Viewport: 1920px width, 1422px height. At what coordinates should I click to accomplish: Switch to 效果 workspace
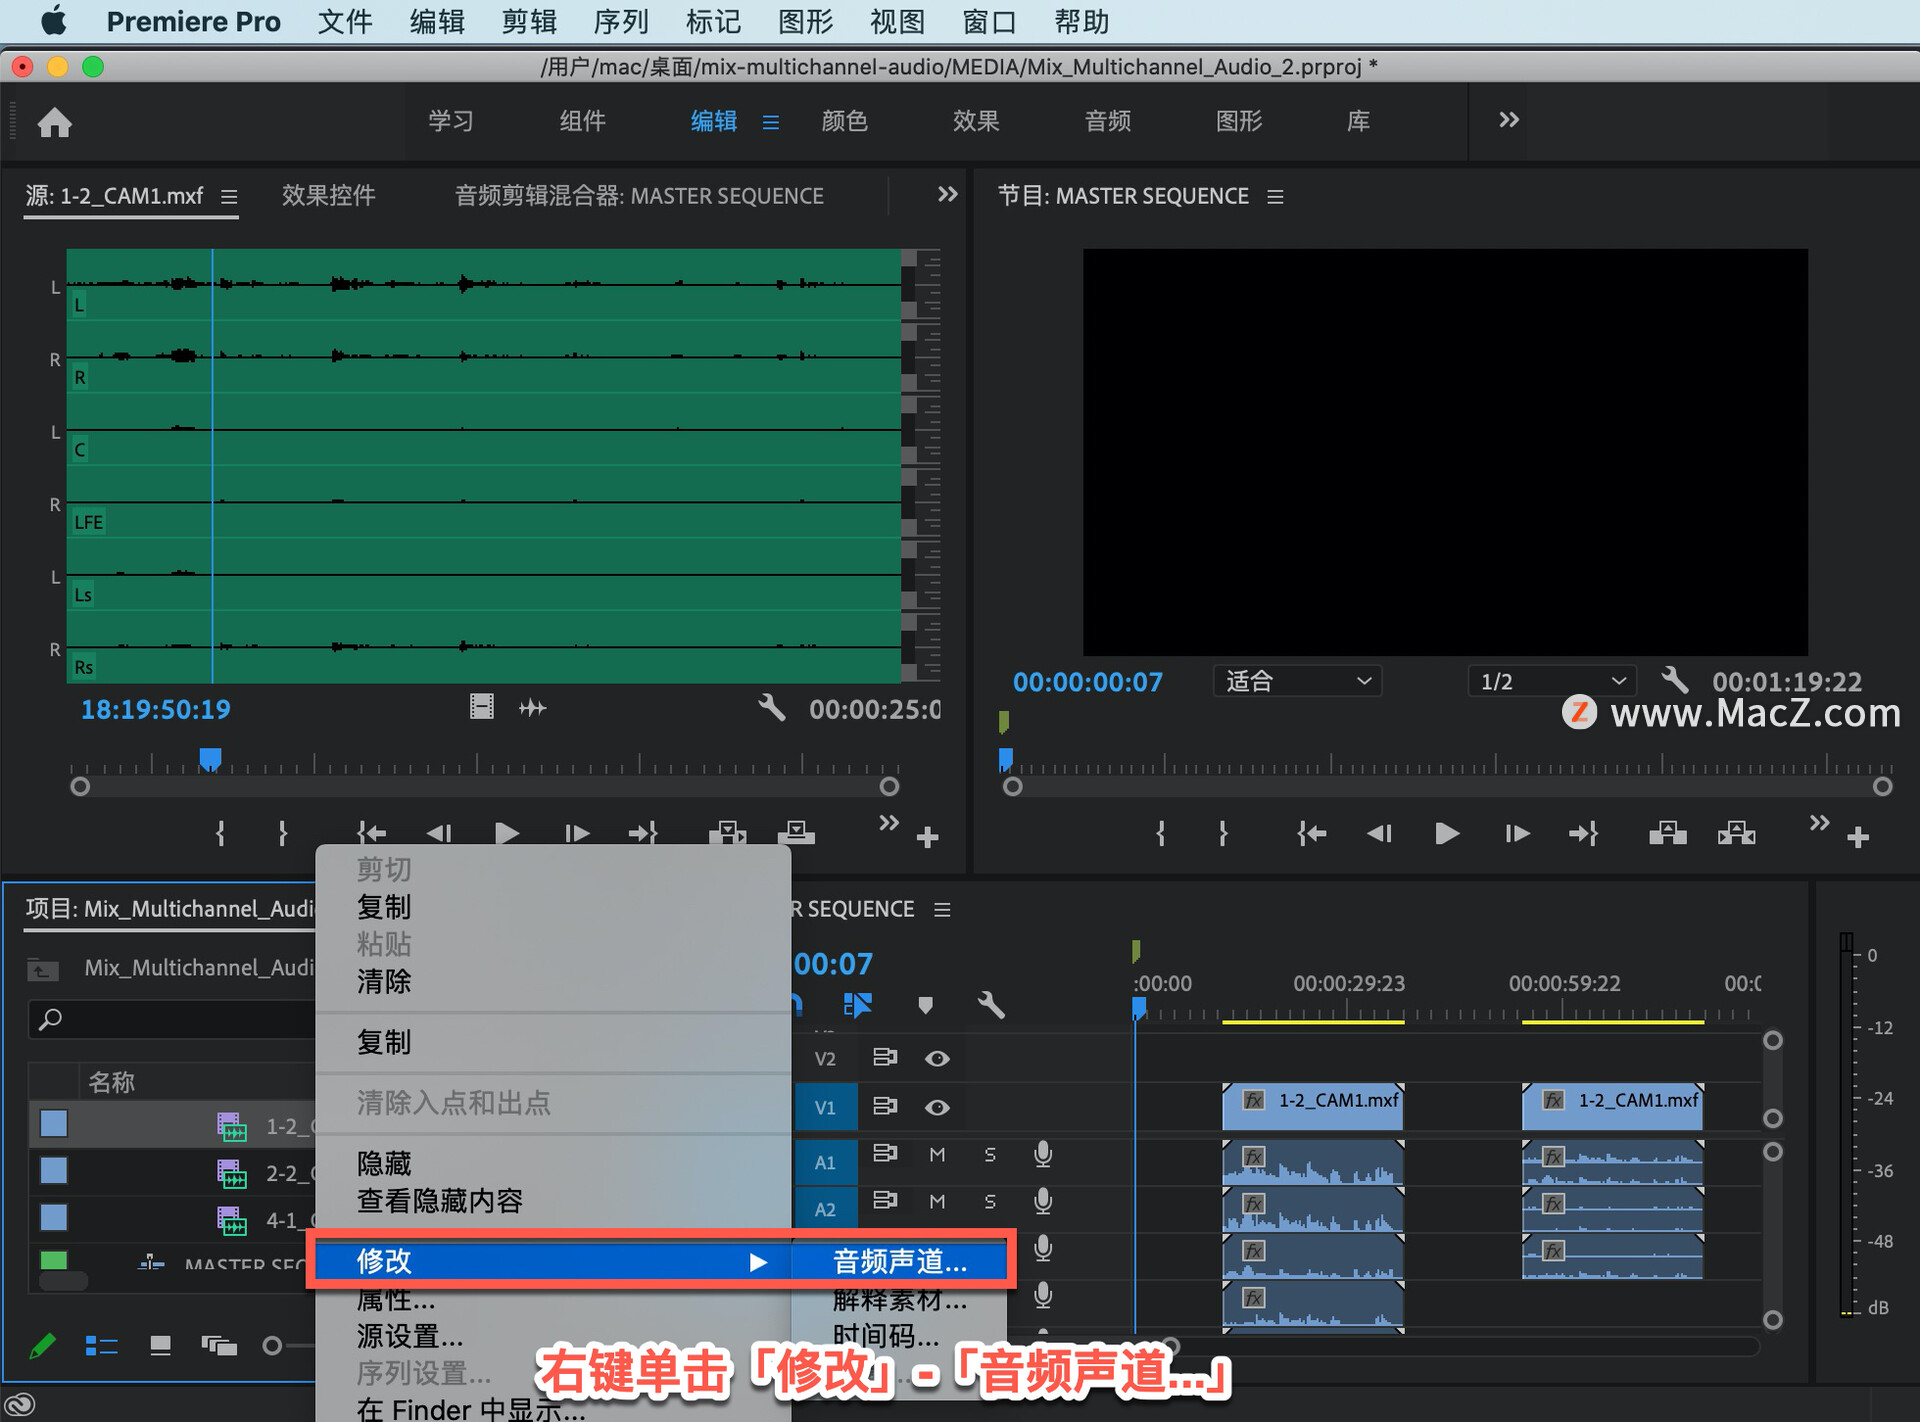(x=976, y=121)
